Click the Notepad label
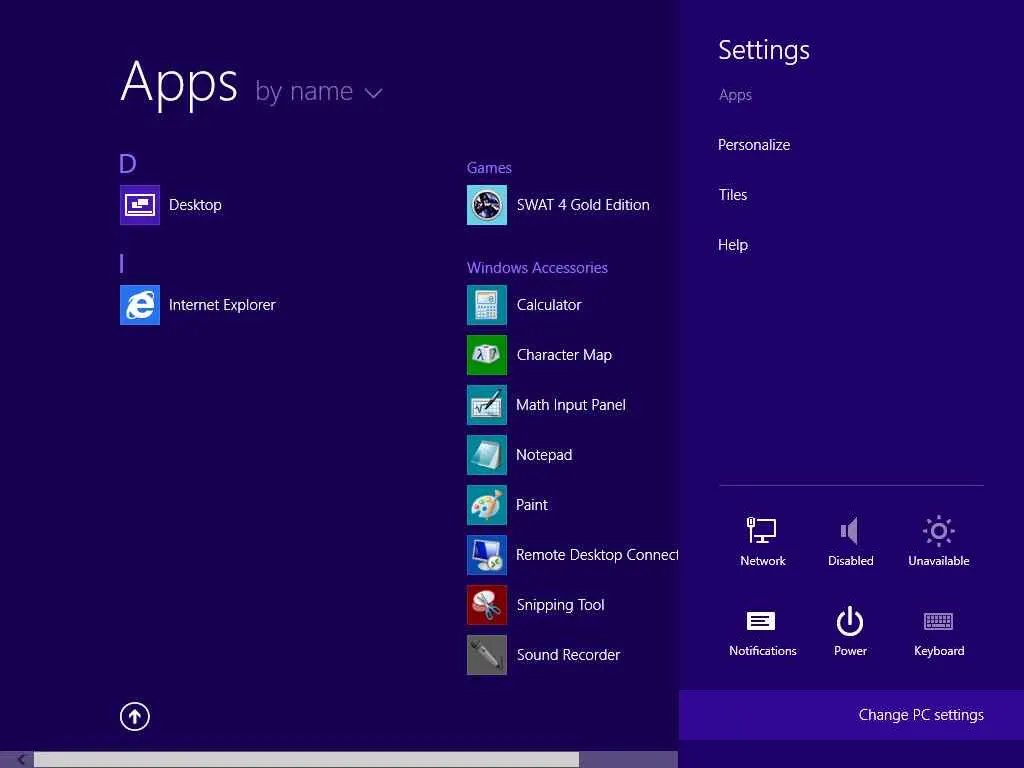Screen dimensions: 1024x768 pyautogui.click(x=544, y=455)
